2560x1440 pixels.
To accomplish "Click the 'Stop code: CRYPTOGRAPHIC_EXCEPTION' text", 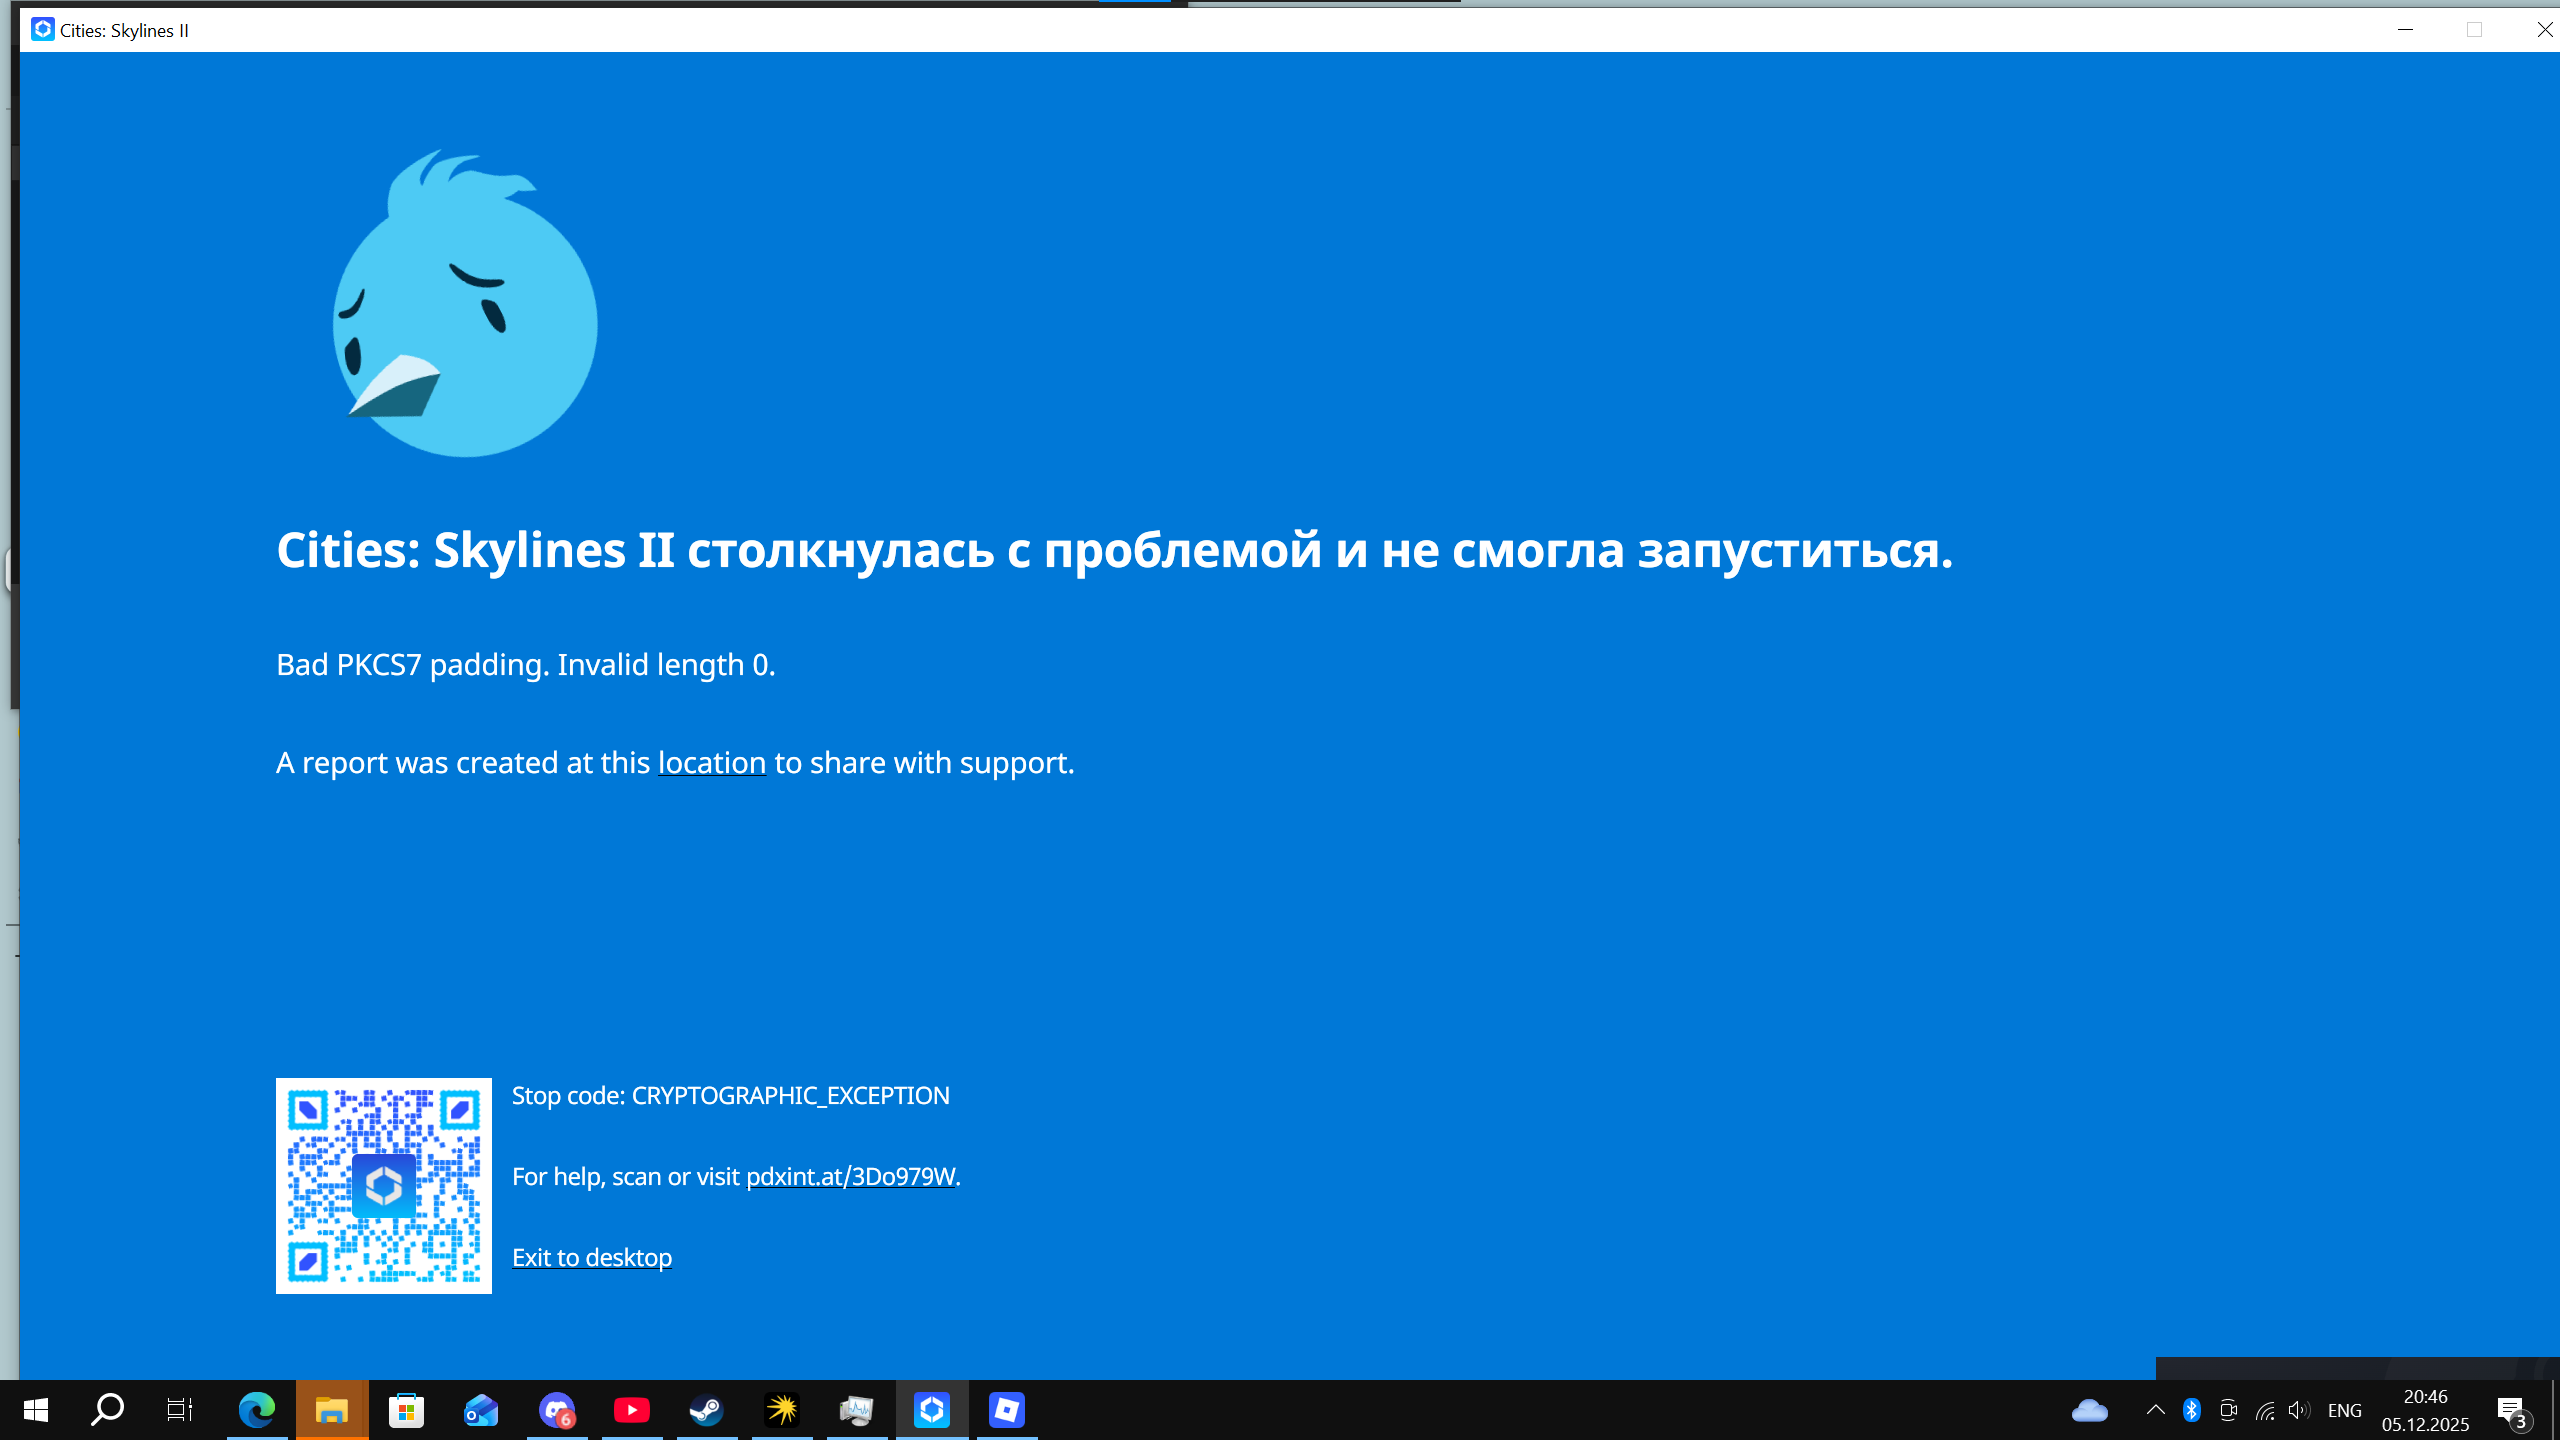I will point(731,1096).
